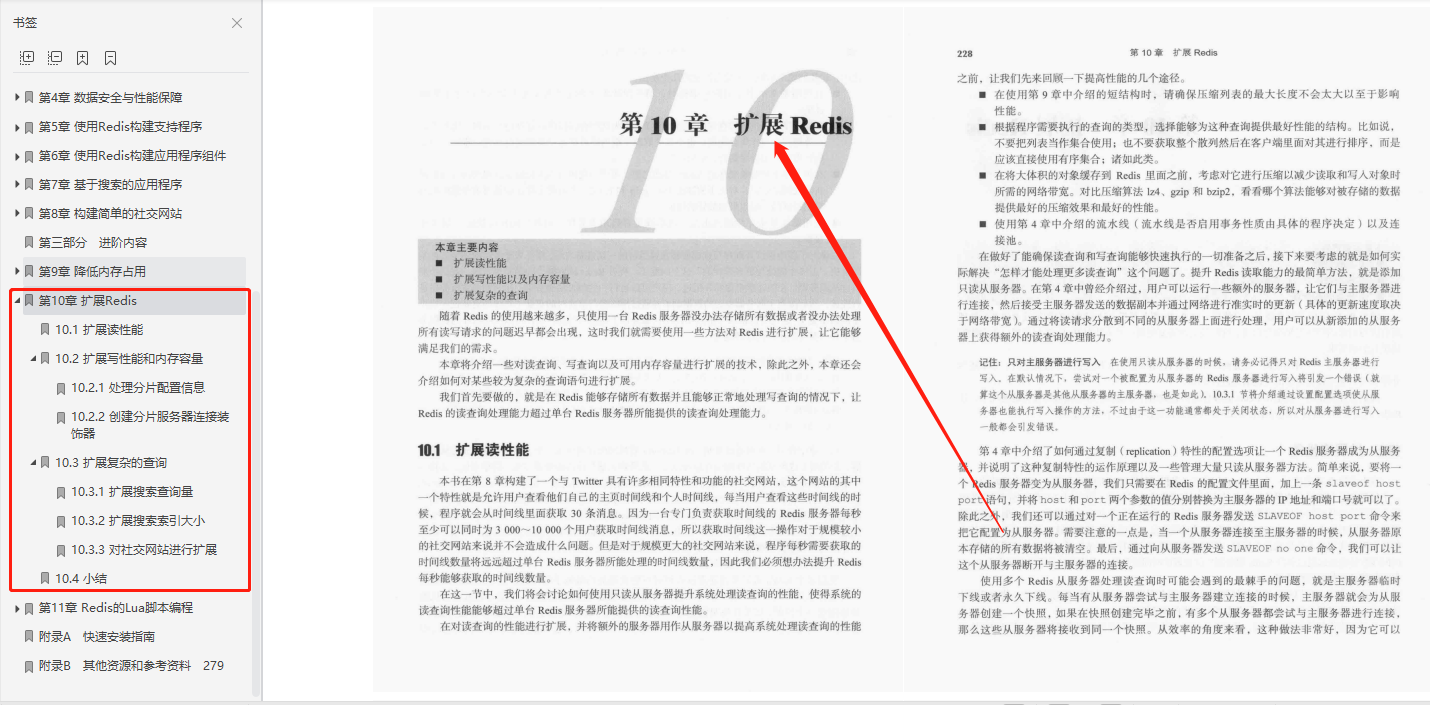Viewport: 1430px width, 705px height.
Task: Select 第7章 基于搜索的应用程序 bookmark
Action: click(x=110, y=185)
